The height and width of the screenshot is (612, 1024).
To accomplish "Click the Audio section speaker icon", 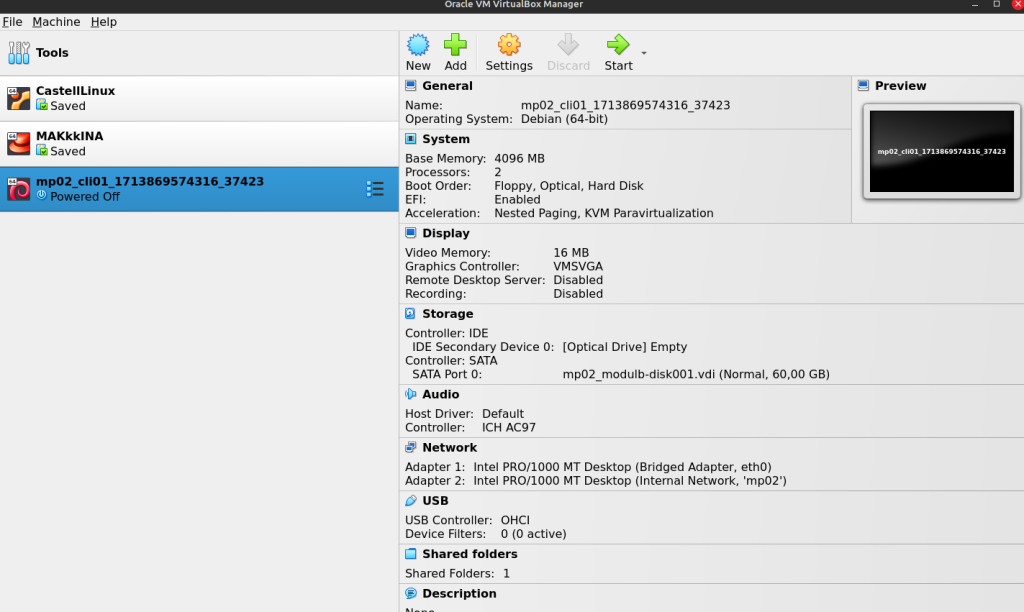I will (x=411, y=394).
